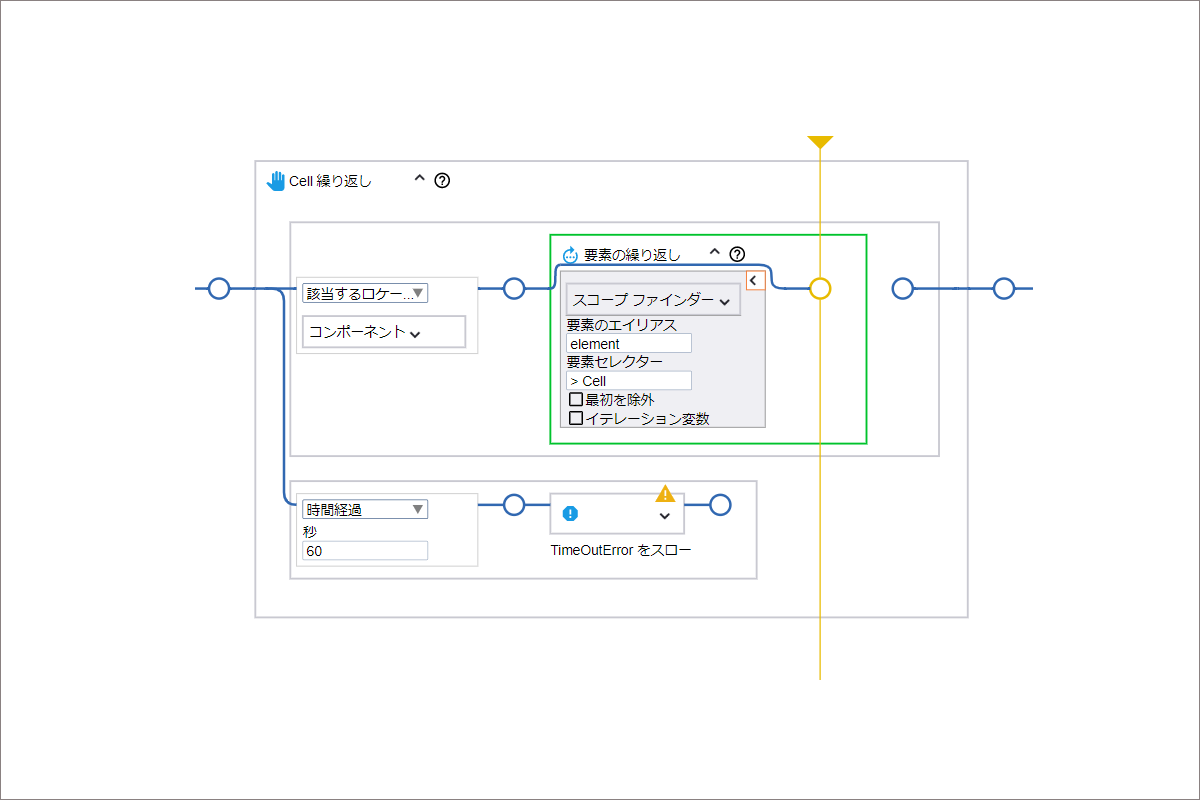Open the スコープ ファインダー dropdown

[x=653, y=299]
